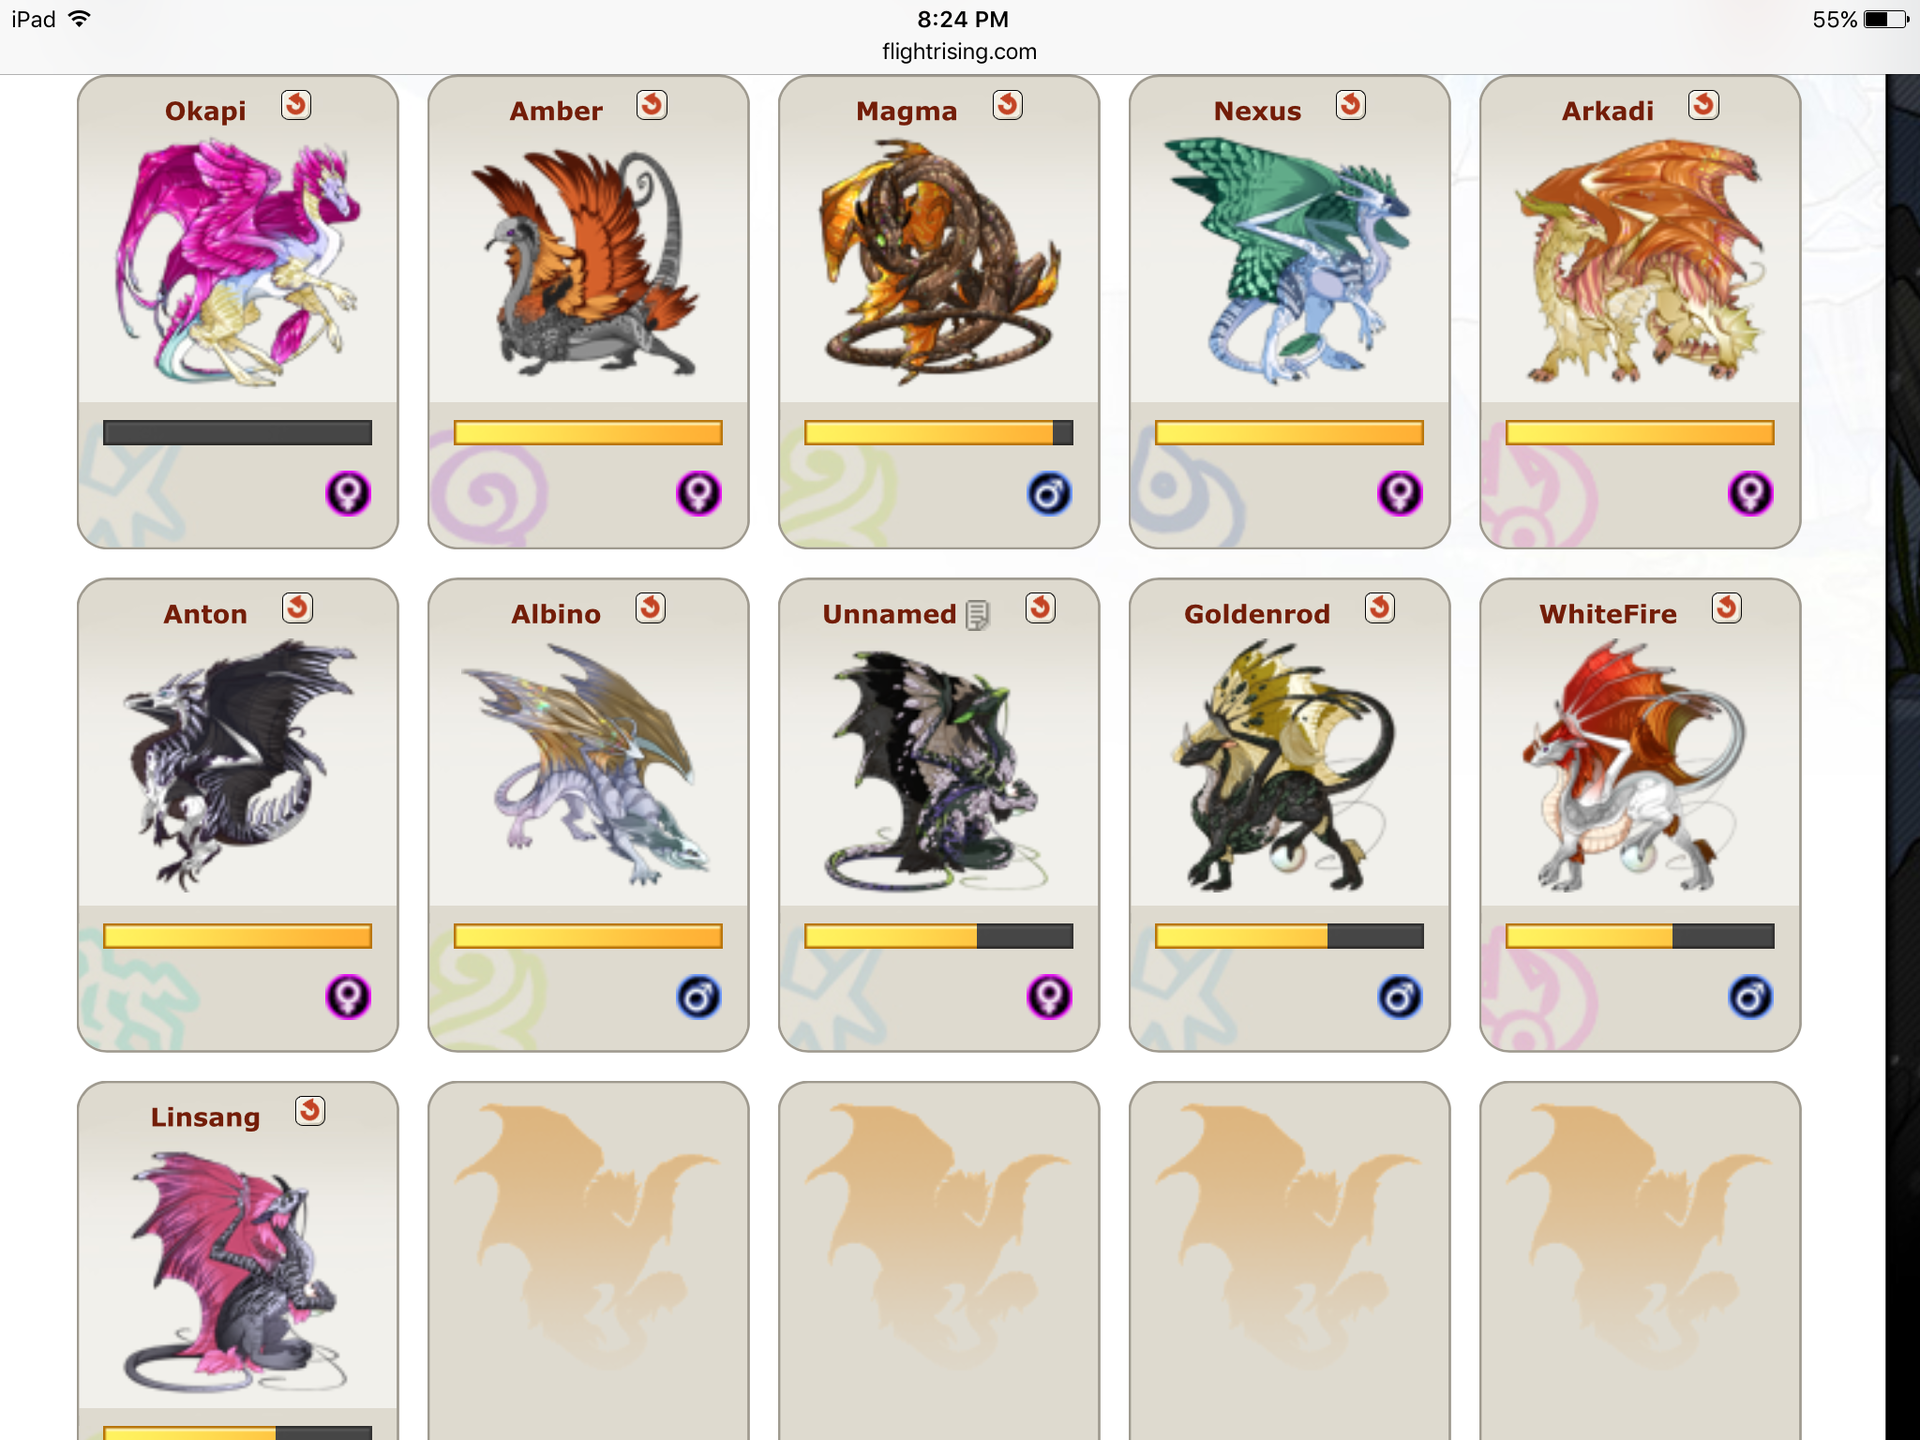Open the dragon named Anton
The height and width of the screenshot is (1440, 1920).
205,614
